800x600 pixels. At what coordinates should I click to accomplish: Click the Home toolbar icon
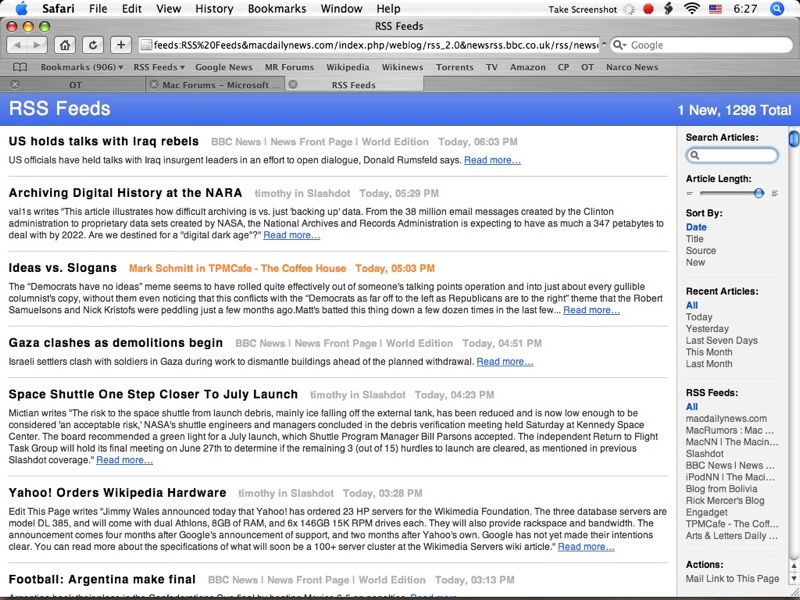[64, 45]
